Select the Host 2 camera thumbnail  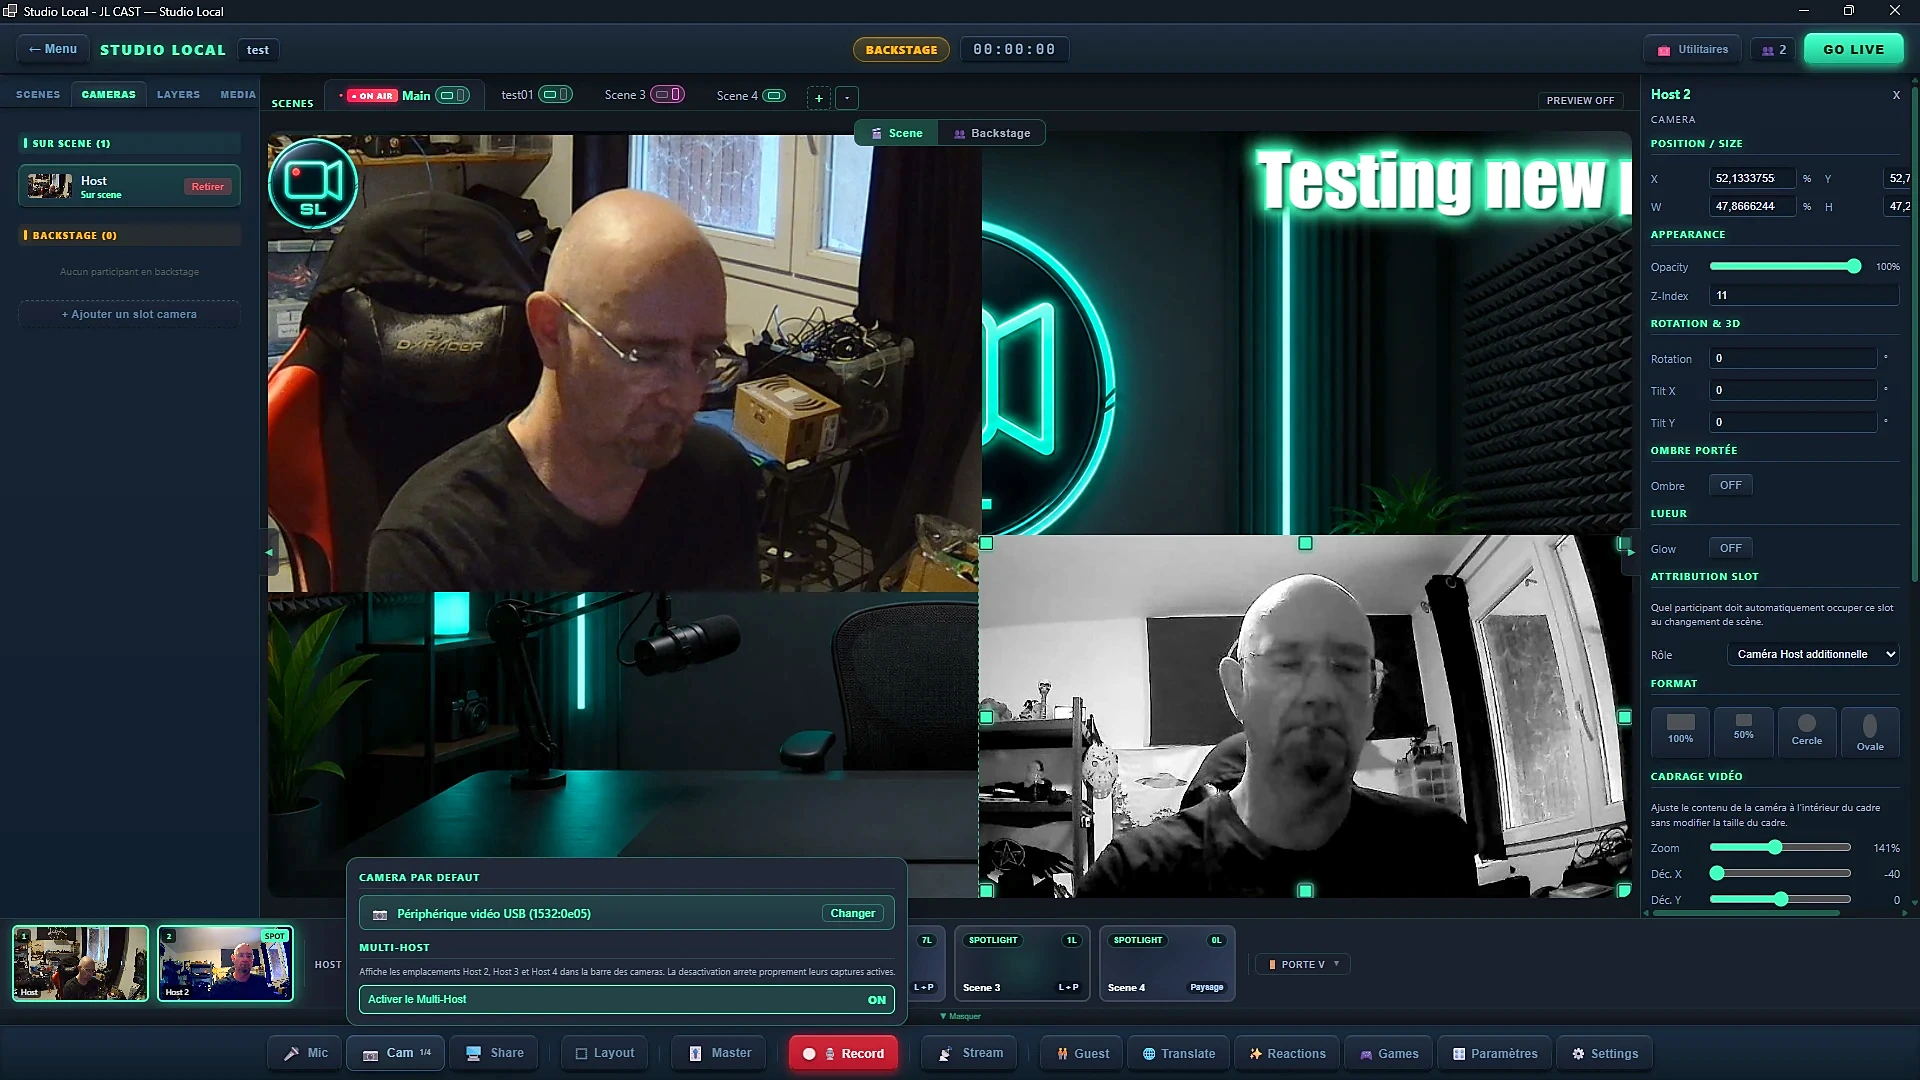[225, 963]
